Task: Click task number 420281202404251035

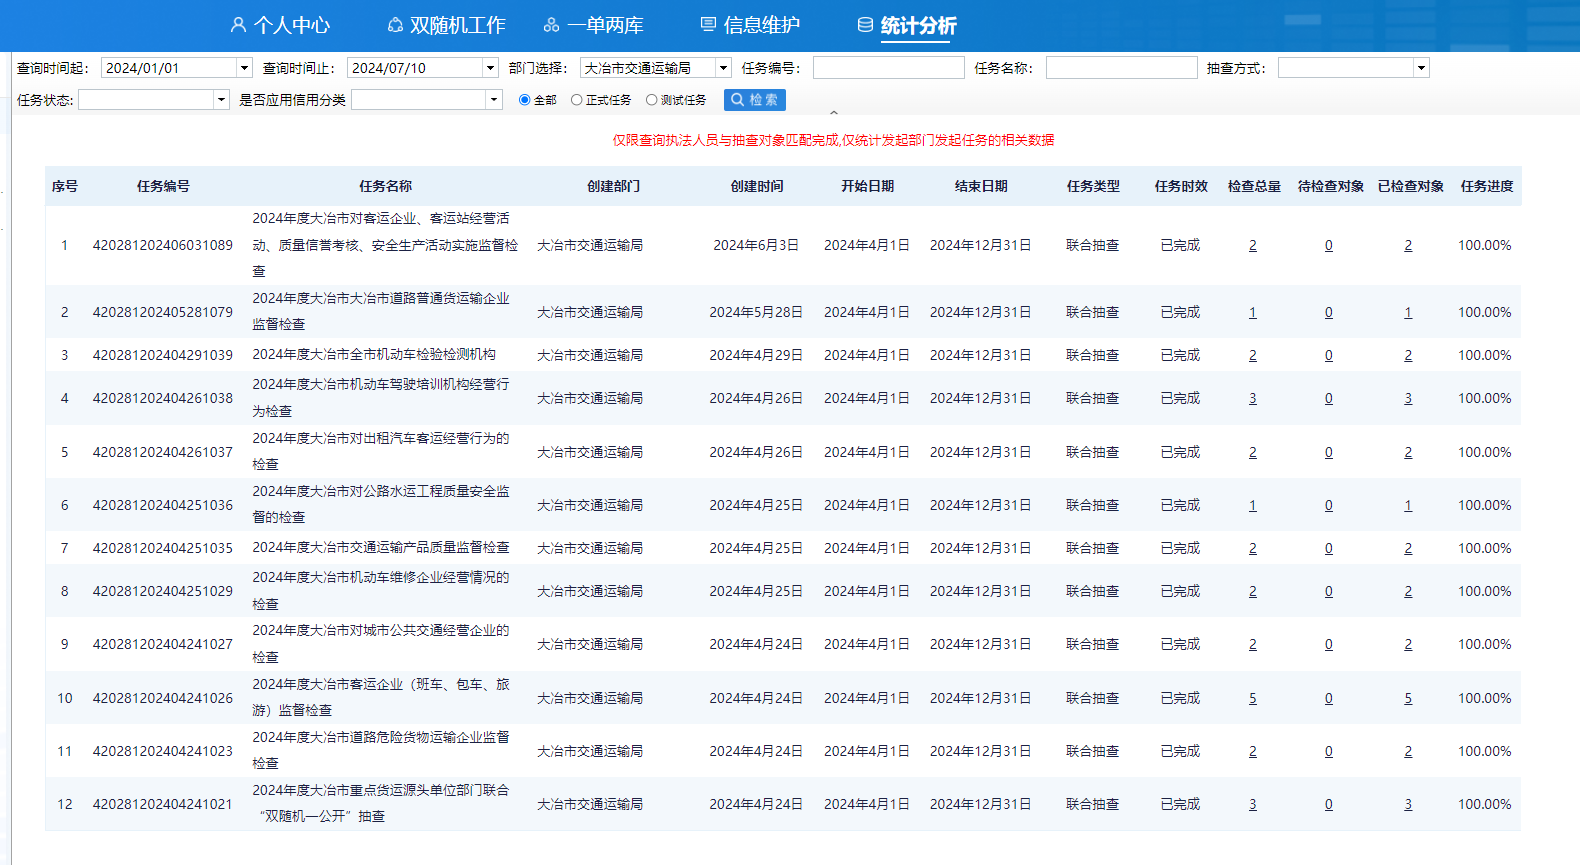Action: point(163,548)
